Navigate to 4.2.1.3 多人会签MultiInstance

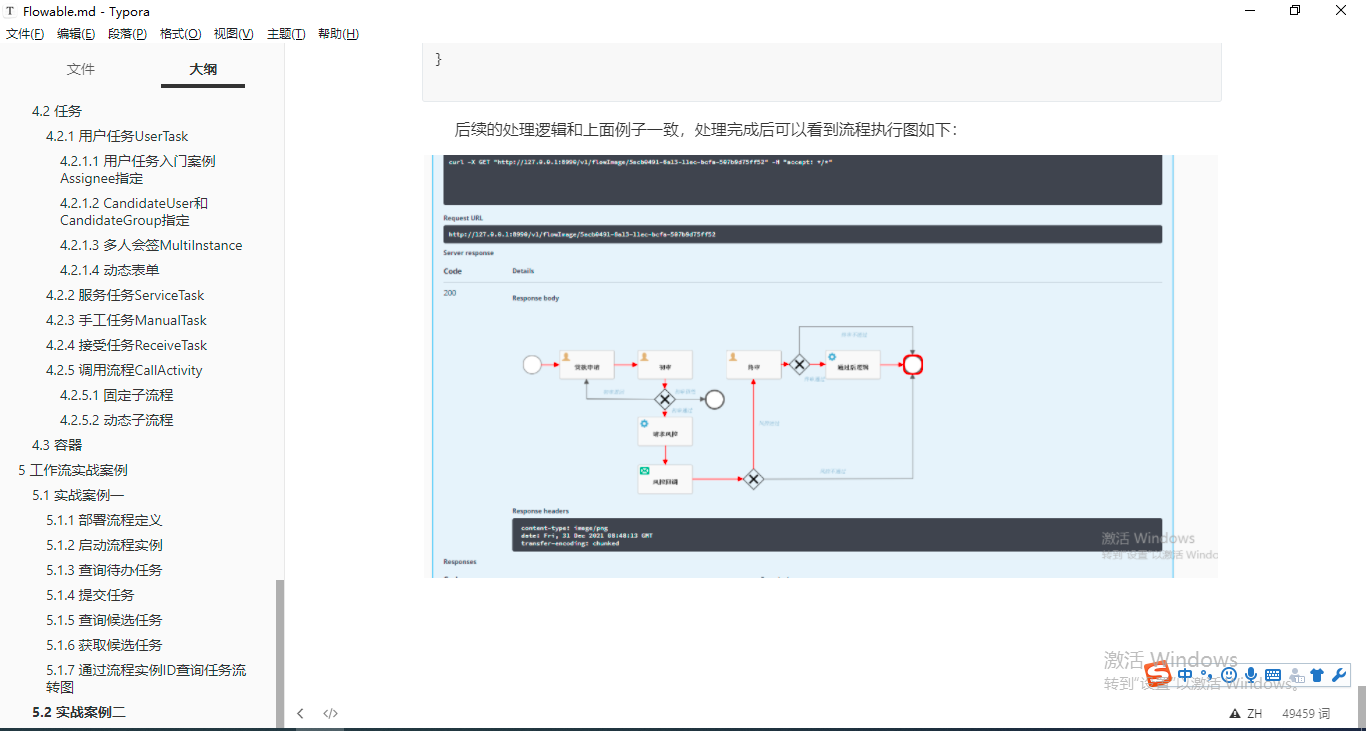[151, 245]
